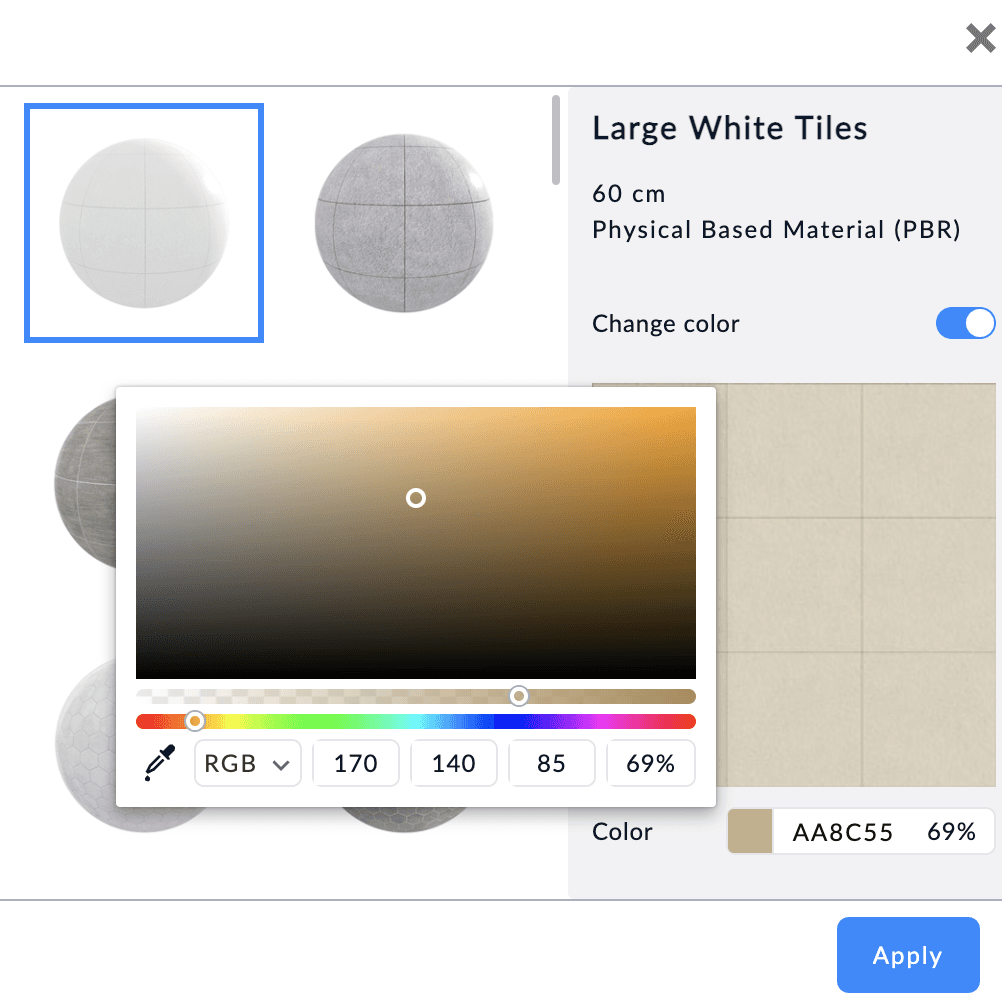The height and width of the screenshot is (1002, 1002).
Task: Click the green value field showing 140
Action: (453, 764)
